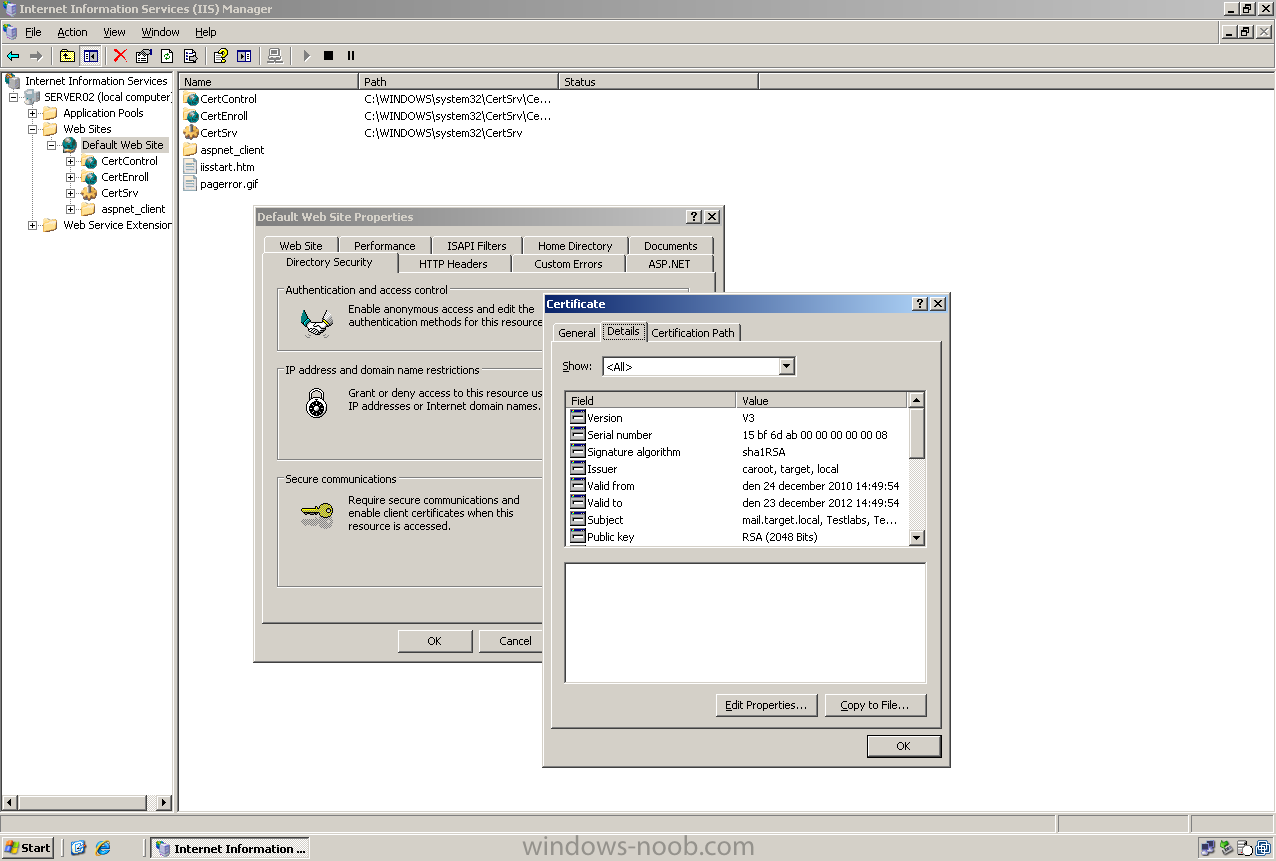Click right arrow of tree pane scrollbar
Screen dimensions: 1276x861
tap(164, 802)
